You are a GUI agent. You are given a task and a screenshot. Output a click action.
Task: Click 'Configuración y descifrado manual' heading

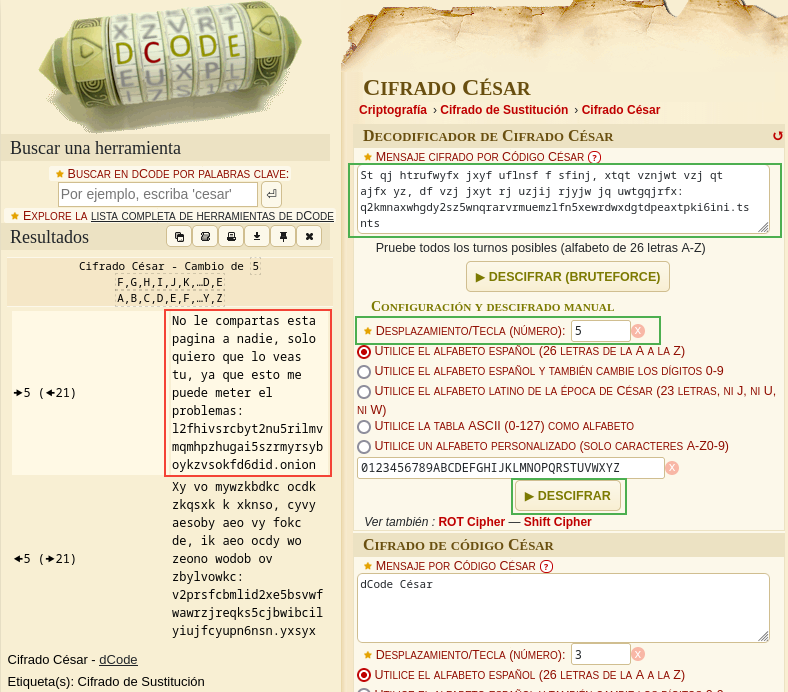click(492, 307)
